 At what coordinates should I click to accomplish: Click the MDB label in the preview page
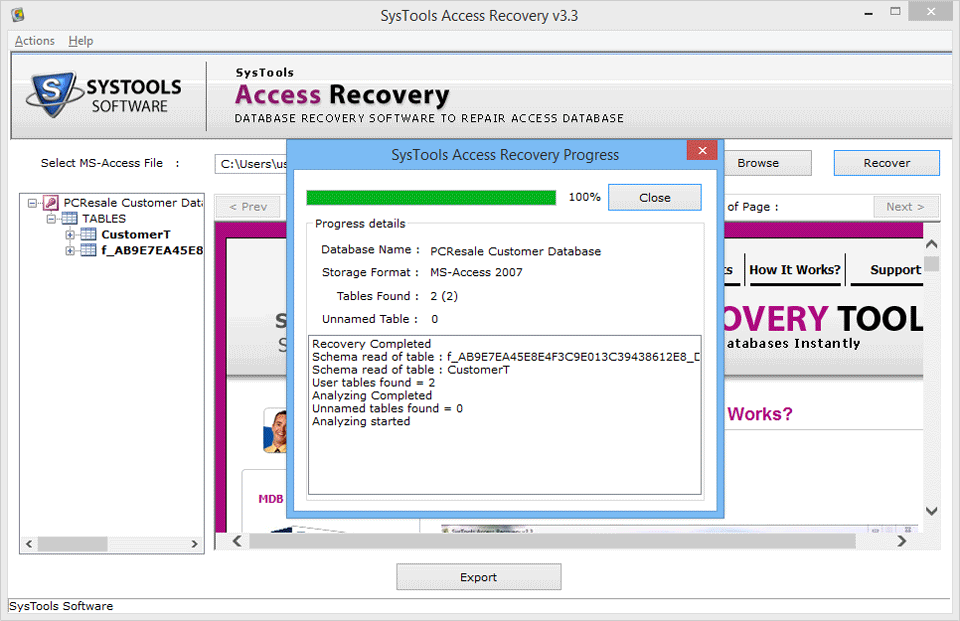(x=271, y=499)
